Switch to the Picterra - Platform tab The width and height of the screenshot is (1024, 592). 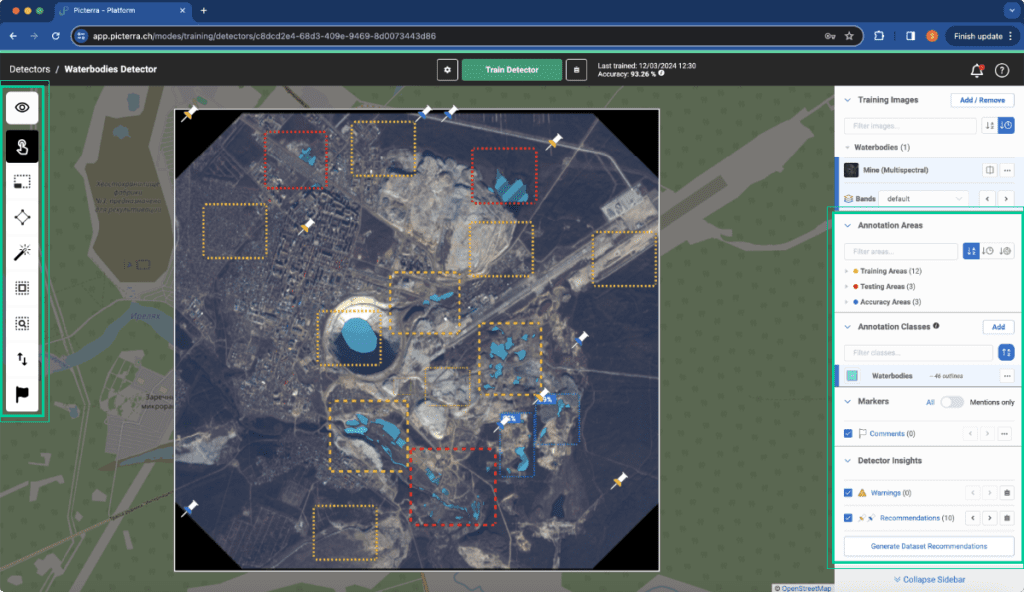[x=122, y=10]
